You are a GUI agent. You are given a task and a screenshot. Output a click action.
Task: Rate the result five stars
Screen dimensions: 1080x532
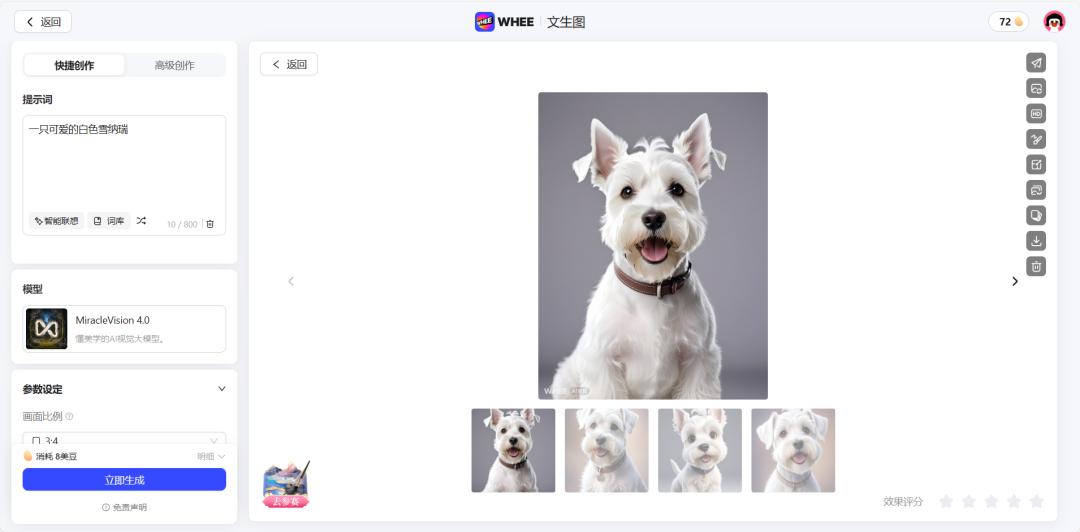[1037, 501]
